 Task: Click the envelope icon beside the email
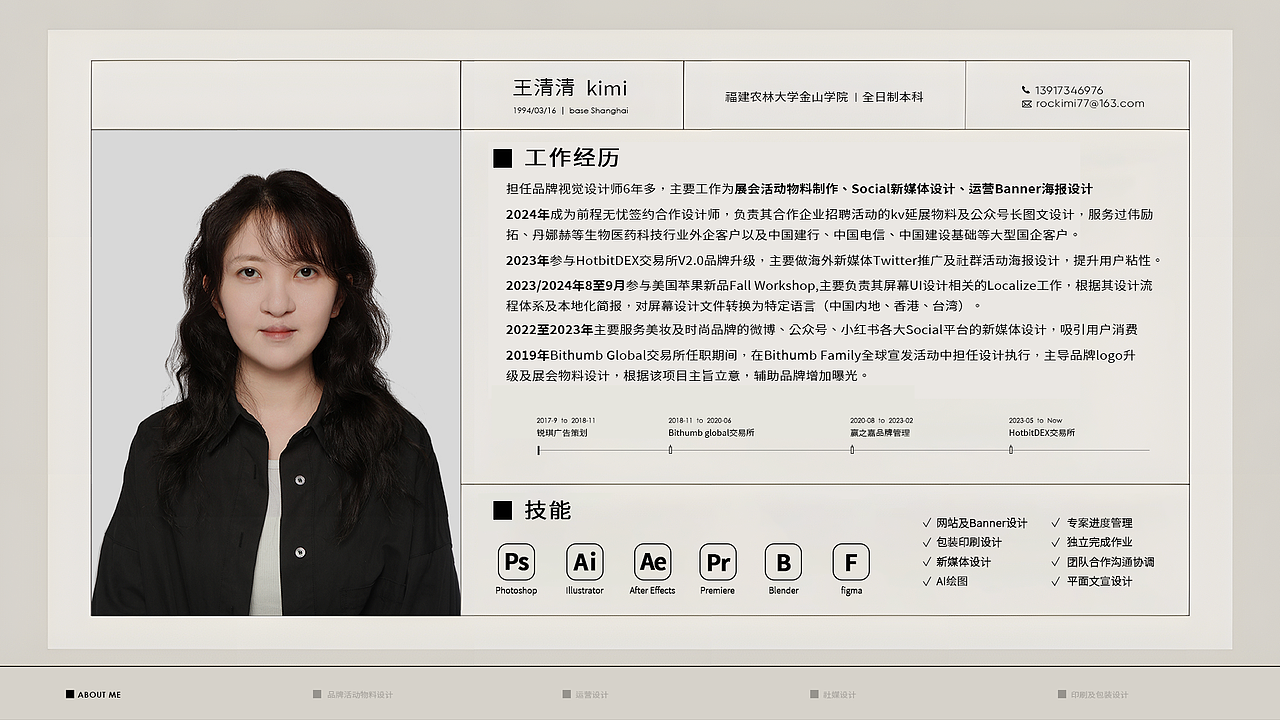click(x=1026, y=103)
